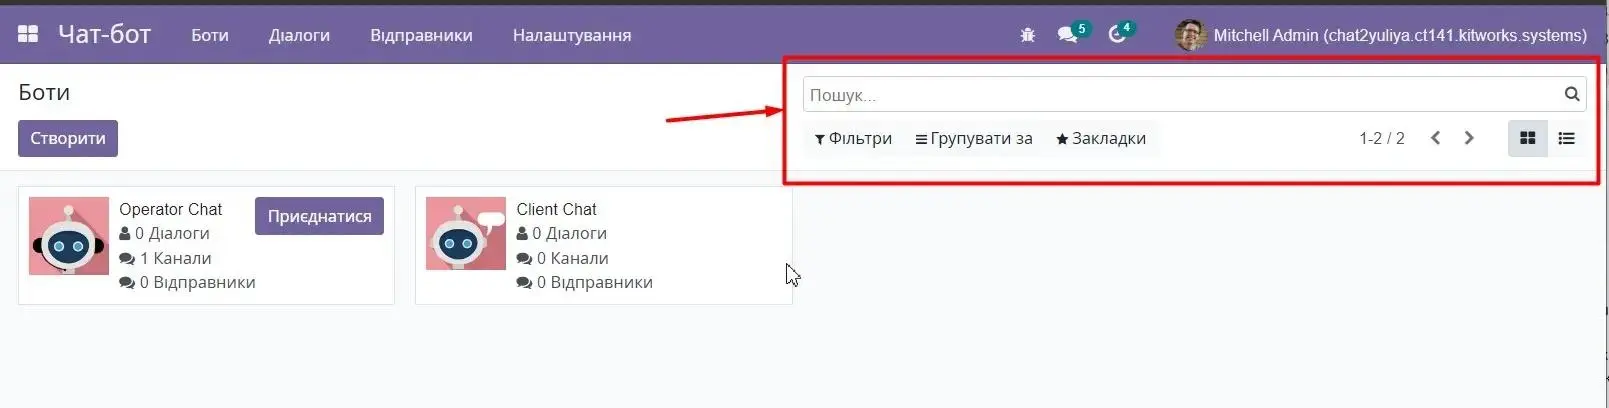Click the debug bug icon
The image size is (1609, 408).
pos(1027,35)
